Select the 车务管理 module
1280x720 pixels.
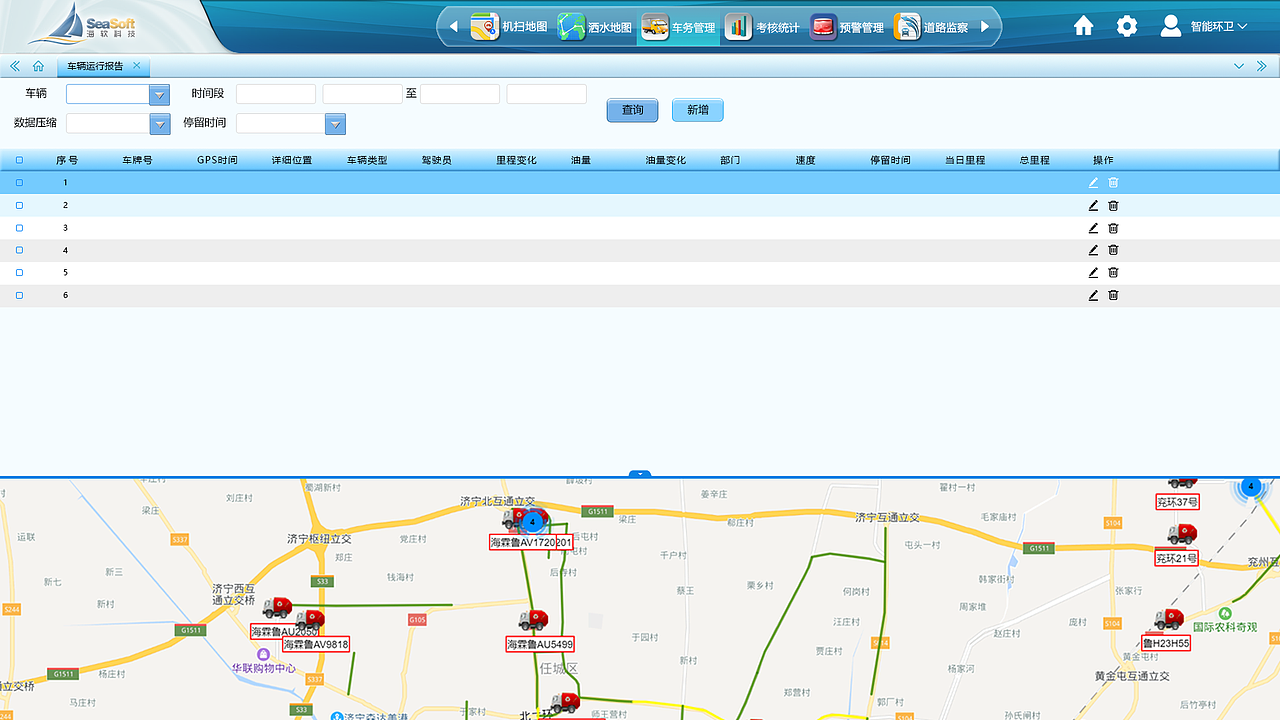pyautogui.click(x=679, y=27)
